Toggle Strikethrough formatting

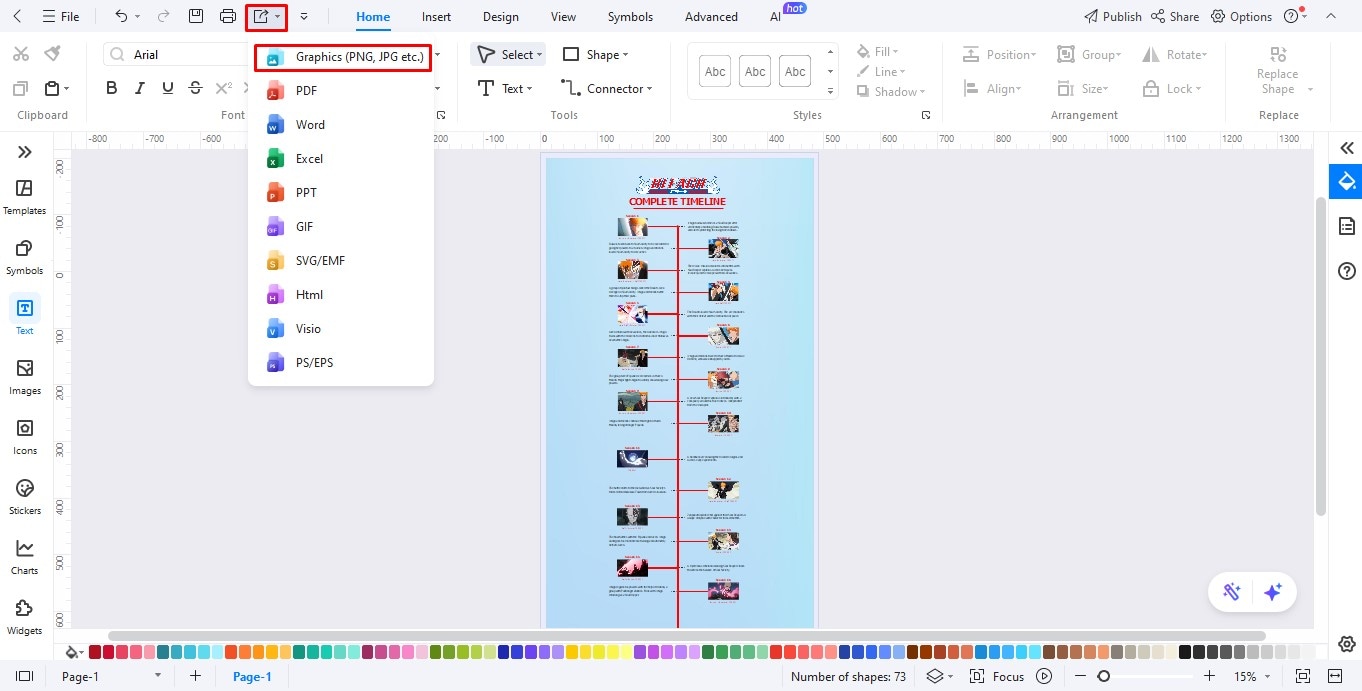tap(196, 88)
